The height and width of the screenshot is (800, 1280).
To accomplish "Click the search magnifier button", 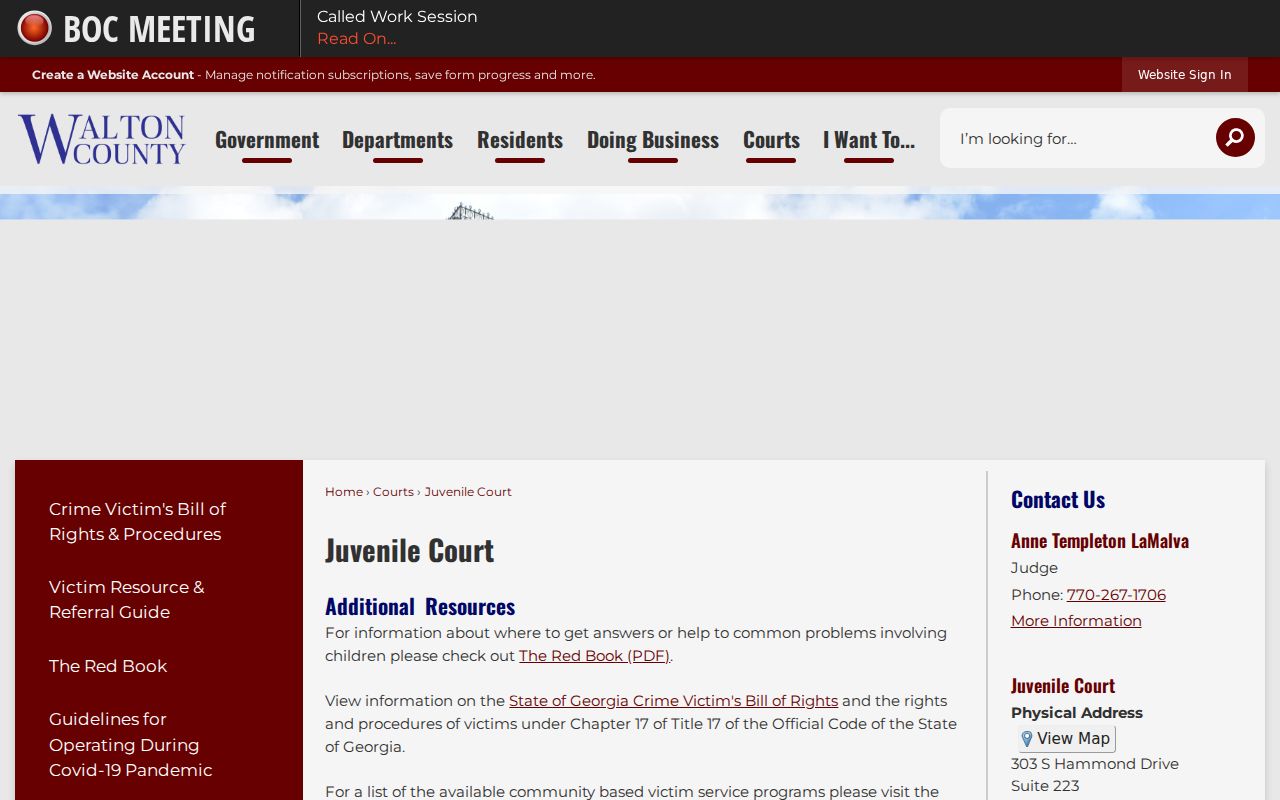I will pos(1235,138).
